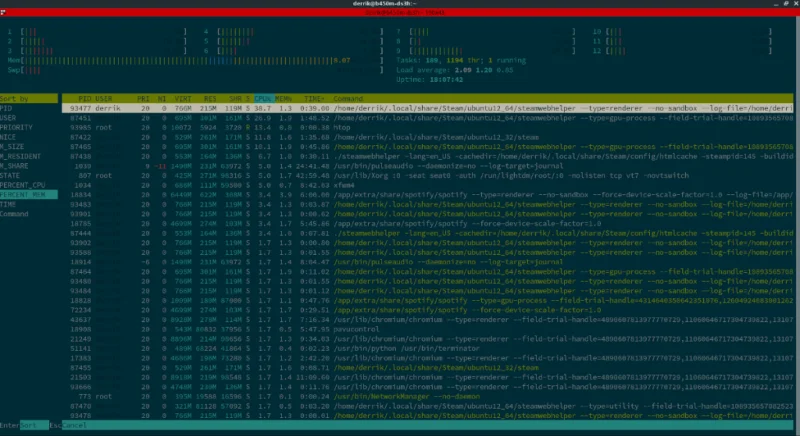Click the CPU core 12 meter
The image size is (800, 436).
tap(682, 51)
